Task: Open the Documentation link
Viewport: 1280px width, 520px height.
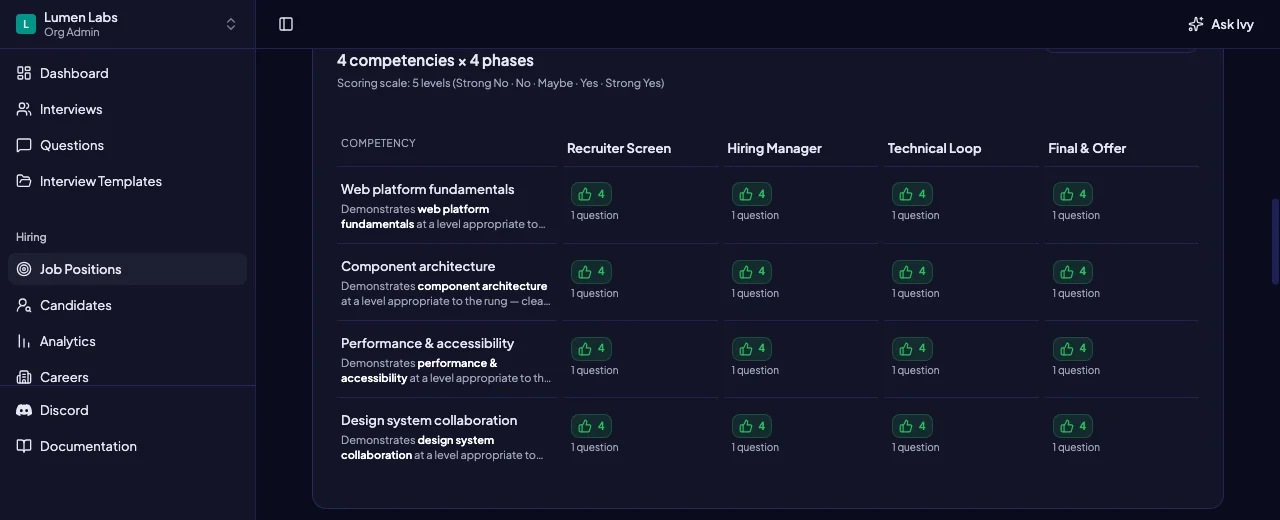Action: pyautogui.click(x=127, y=446)
